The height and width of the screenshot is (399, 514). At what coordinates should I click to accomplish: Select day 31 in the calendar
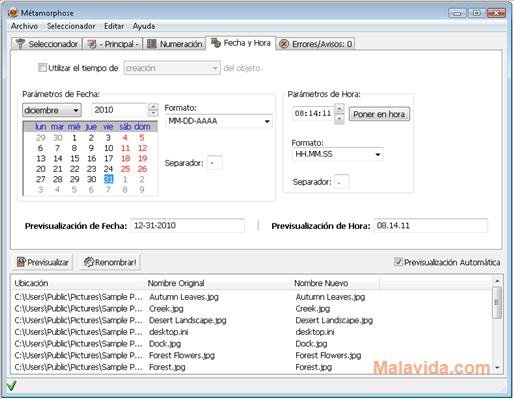pos(108,179)
